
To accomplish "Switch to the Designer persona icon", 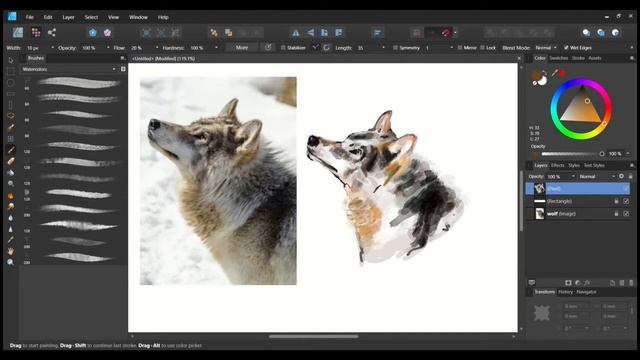I will pyautogui.click(x=18, y=33).
